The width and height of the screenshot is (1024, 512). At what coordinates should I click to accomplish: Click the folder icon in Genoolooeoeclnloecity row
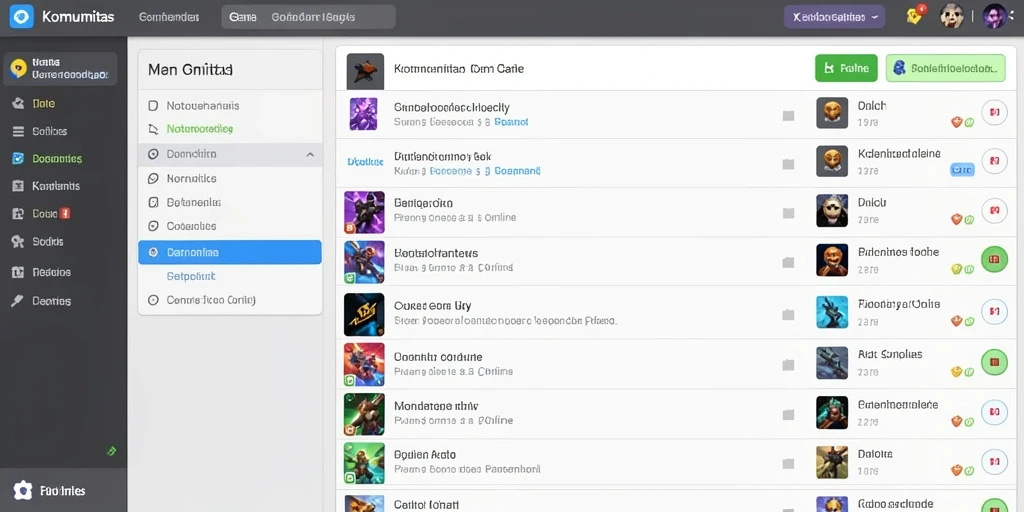pos(788,116)
